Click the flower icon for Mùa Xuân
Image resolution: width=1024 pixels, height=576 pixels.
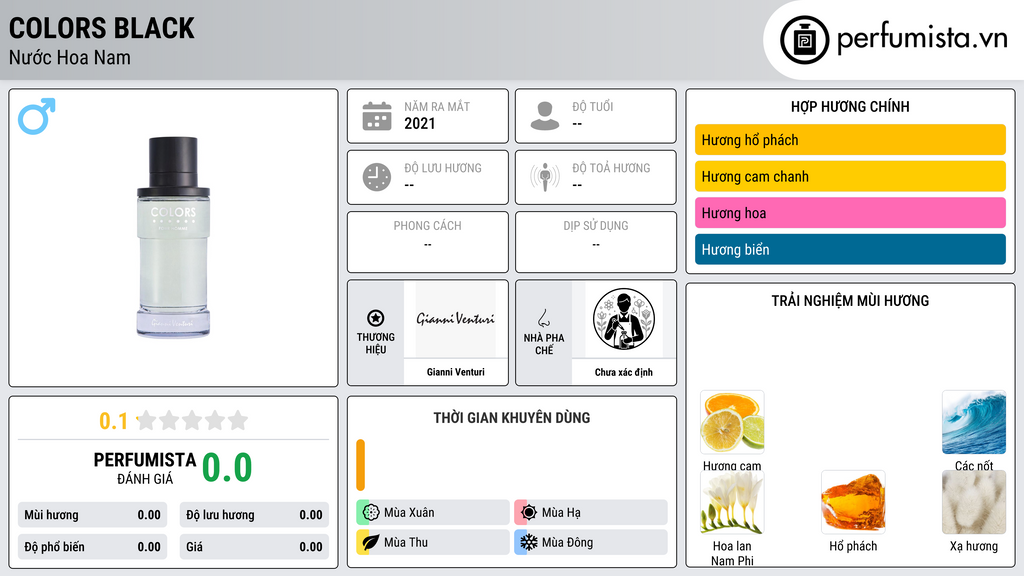(x=371, y=512)
